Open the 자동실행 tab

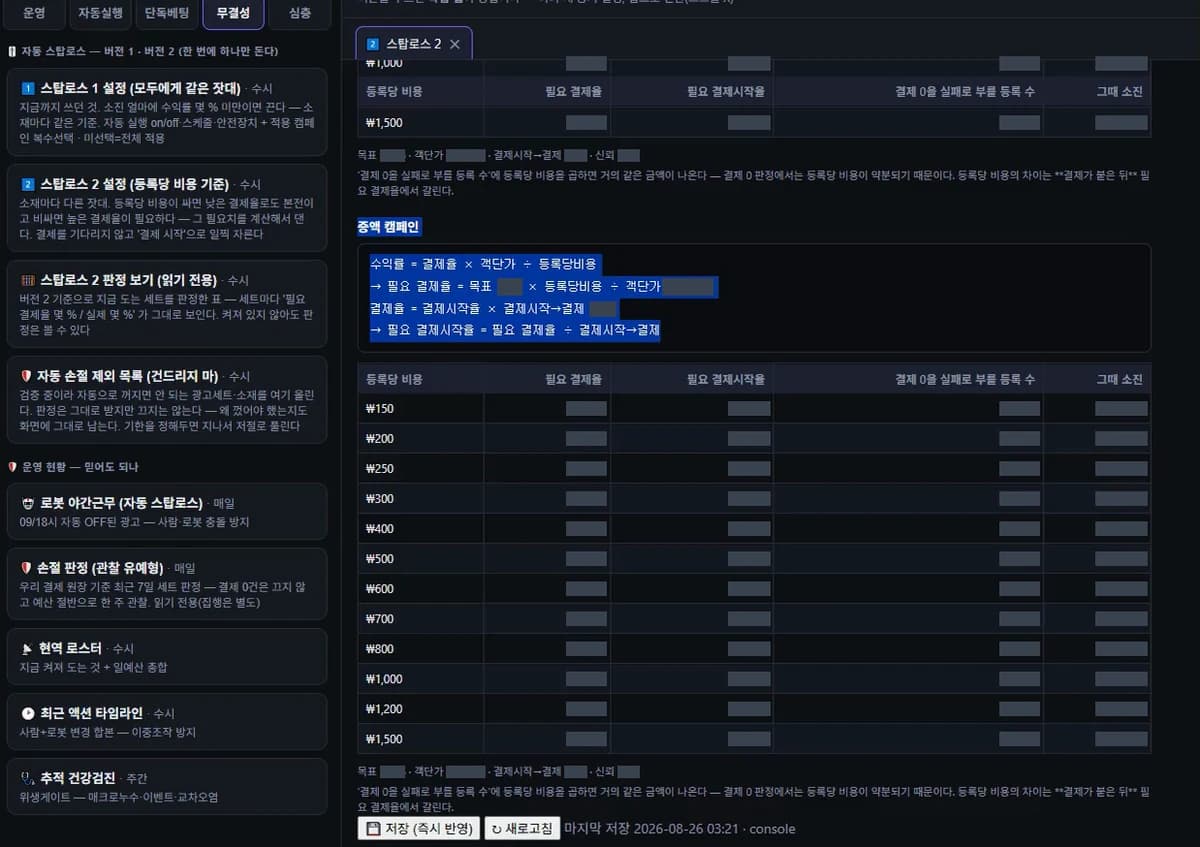(x=101, y=13)
